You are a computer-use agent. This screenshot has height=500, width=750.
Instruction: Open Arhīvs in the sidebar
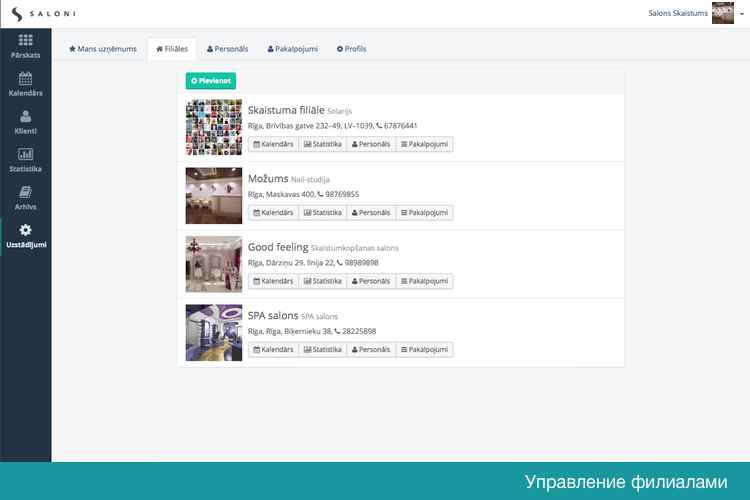pos(25,198)
